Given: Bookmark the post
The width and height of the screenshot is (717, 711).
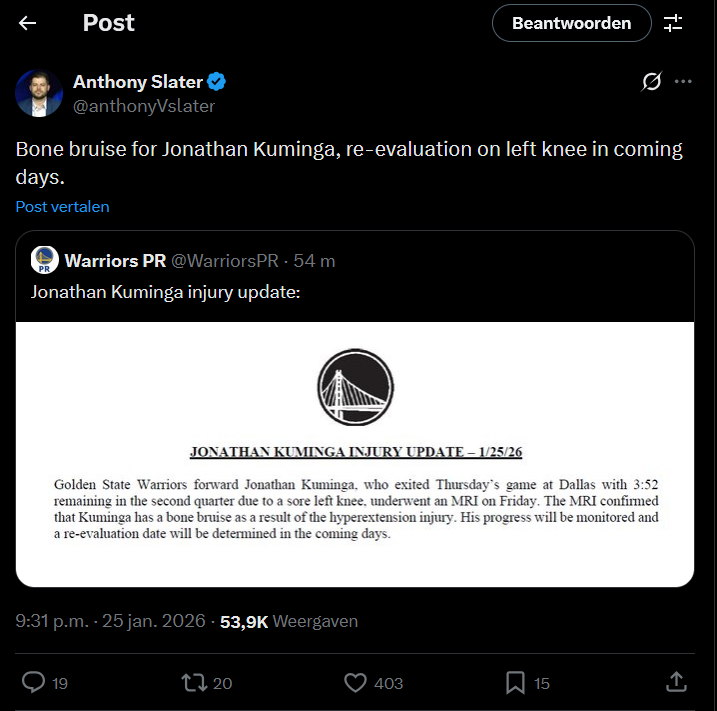Looking at the screenshot, I should point(515,682).
